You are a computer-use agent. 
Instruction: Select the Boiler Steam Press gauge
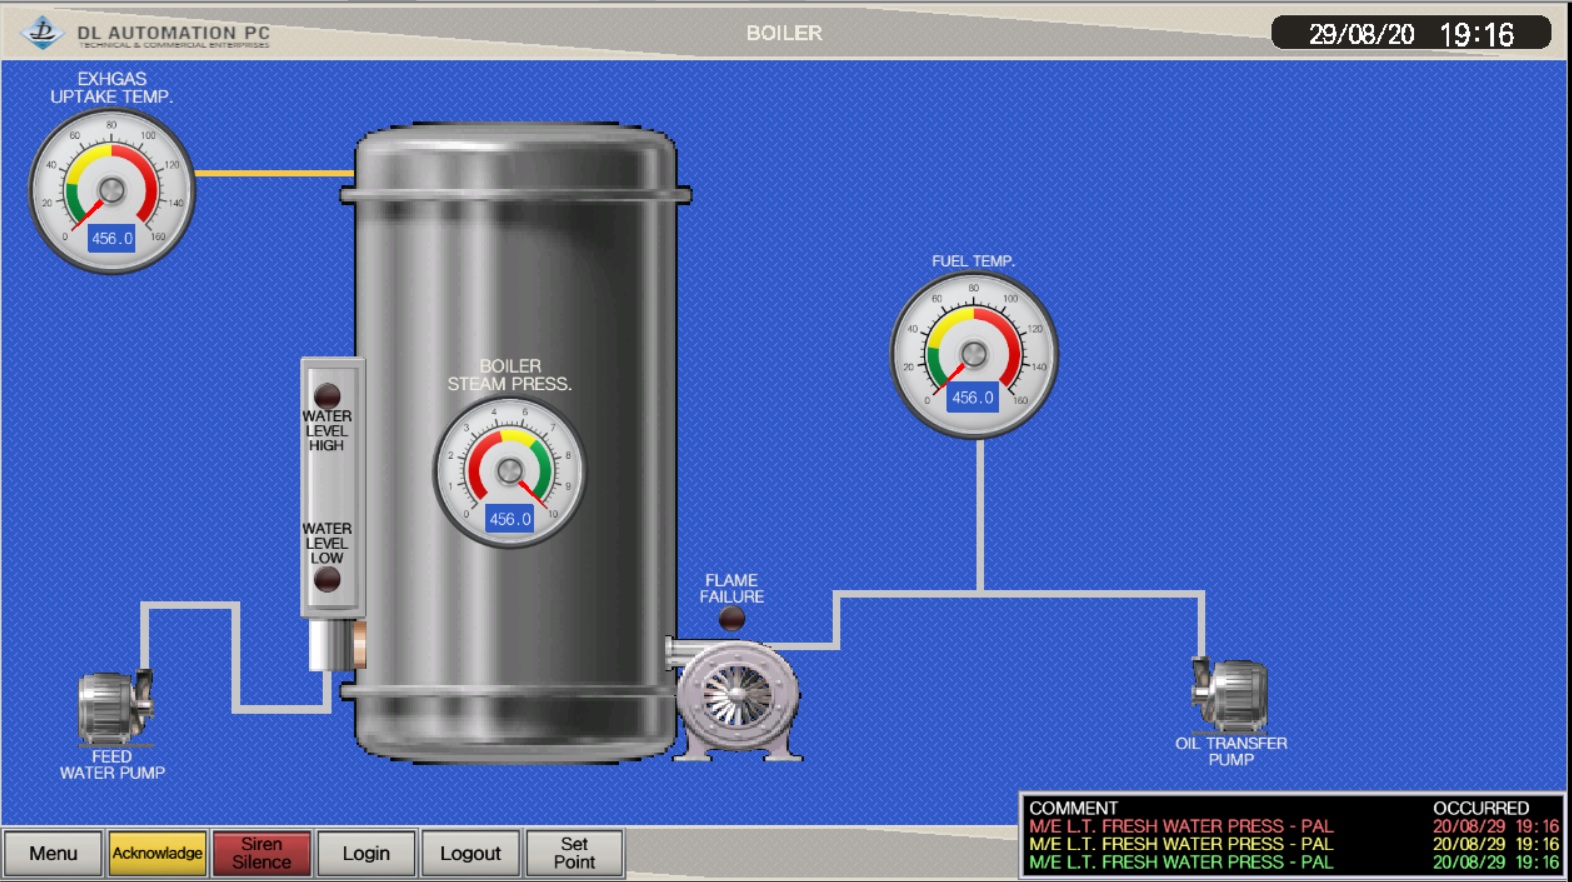click(x=509, y=472)
